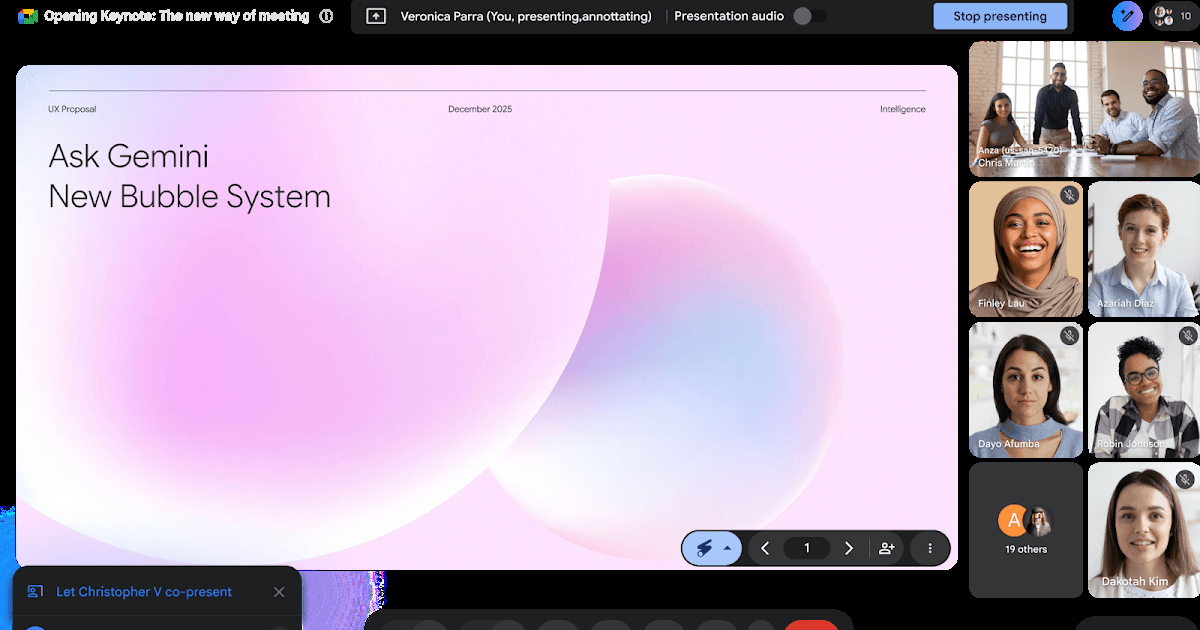Viewport: 1200px width, 630px height.
Task: Go to the previous slide
Action: (765, 548)
